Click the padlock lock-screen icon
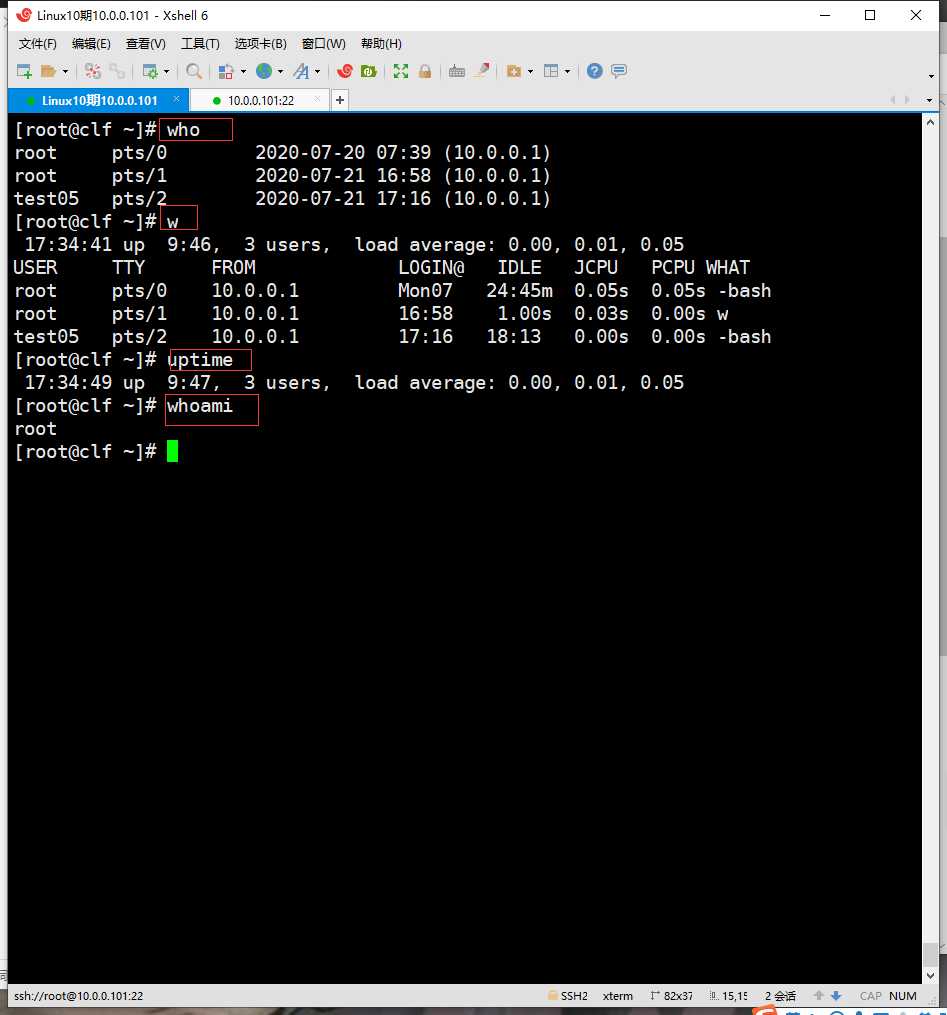947x1015 pixels. tap(425, 71)
